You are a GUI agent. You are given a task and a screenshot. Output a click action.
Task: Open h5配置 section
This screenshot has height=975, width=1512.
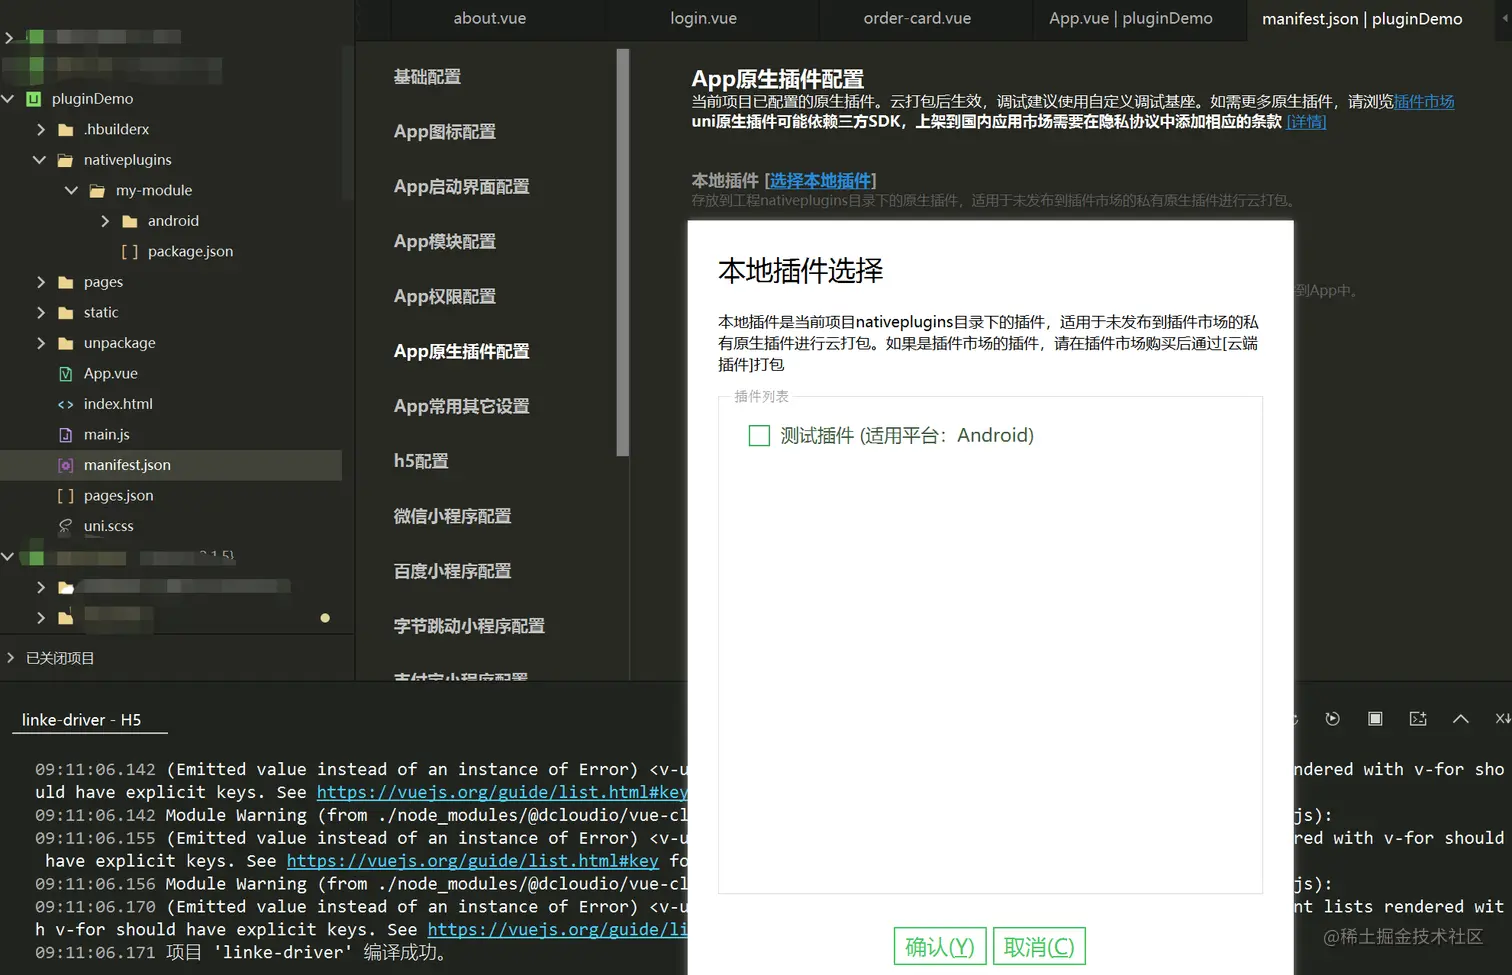pyautogui.click(x=421, y=462)
